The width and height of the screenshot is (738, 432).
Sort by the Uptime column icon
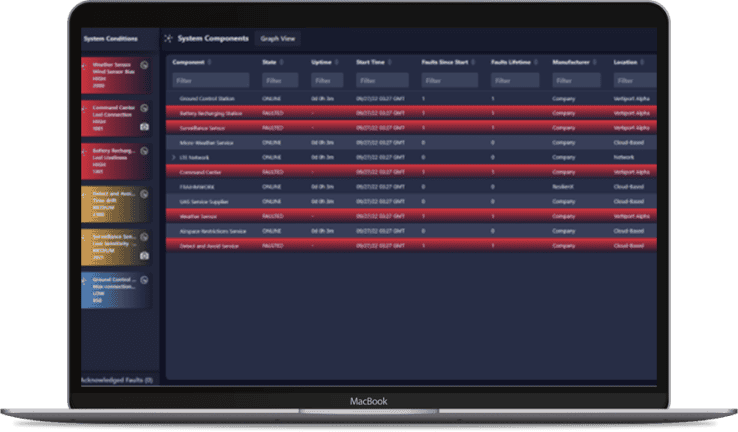(x=337, y=62)
